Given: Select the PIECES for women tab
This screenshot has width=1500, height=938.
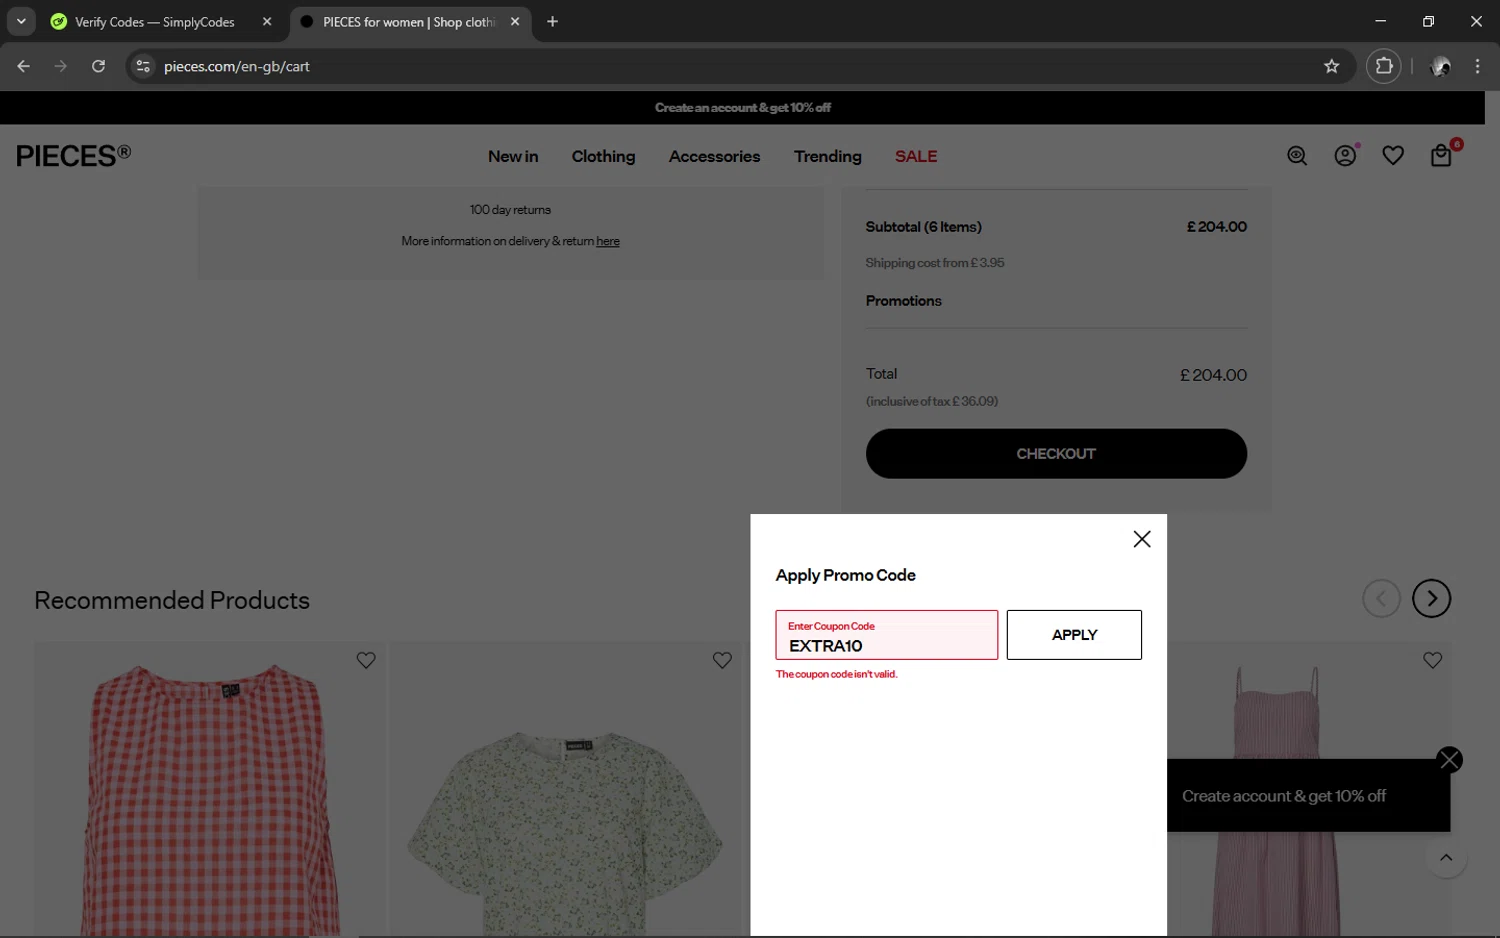Looking at the screenshot, I should pos(409,22).
